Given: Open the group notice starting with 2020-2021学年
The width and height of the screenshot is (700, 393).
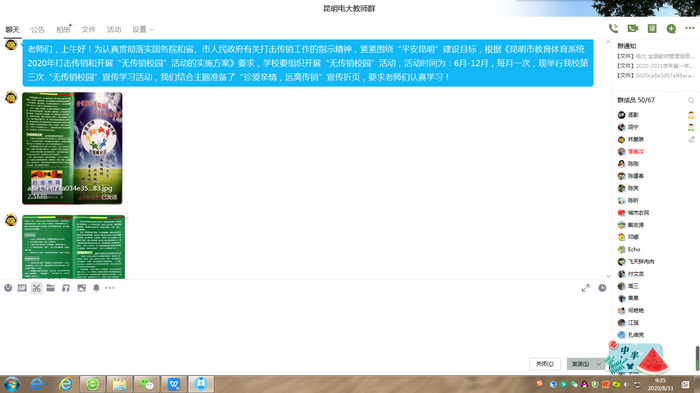Looking at the screenshot, I should (x=655, y=66).
